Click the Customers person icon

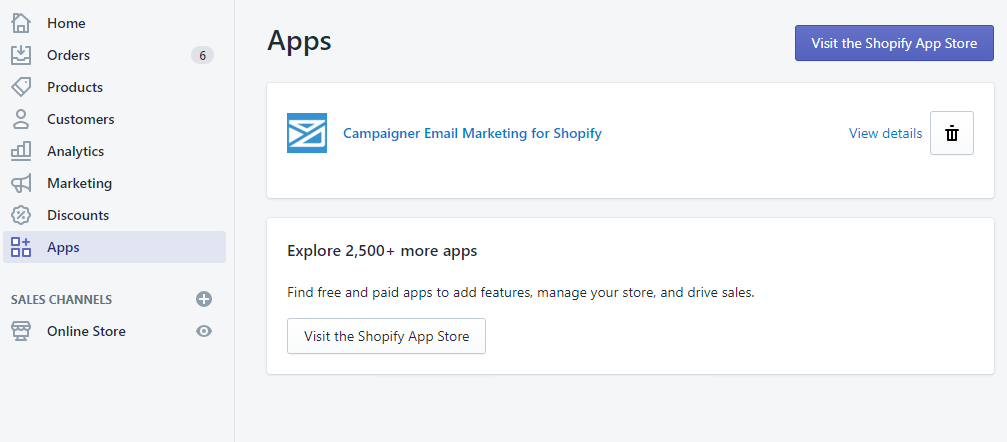(x=21, y=119)
